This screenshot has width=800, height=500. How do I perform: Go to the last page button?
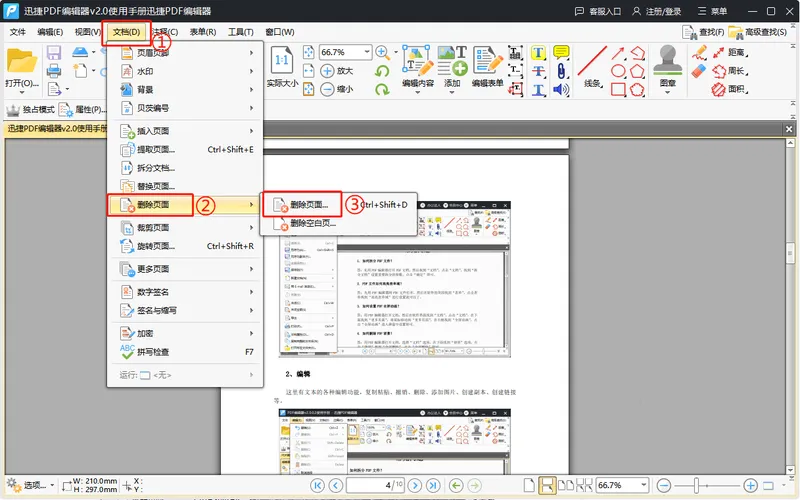pos(433,485)
